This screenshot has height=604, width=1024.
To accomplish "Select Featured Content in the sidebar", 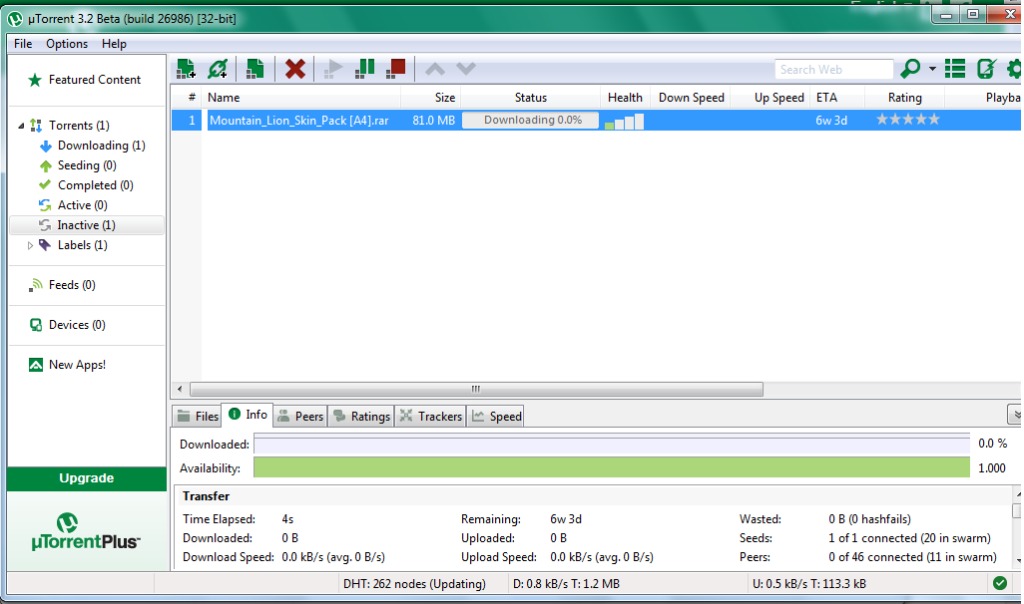I will point(84,80).
